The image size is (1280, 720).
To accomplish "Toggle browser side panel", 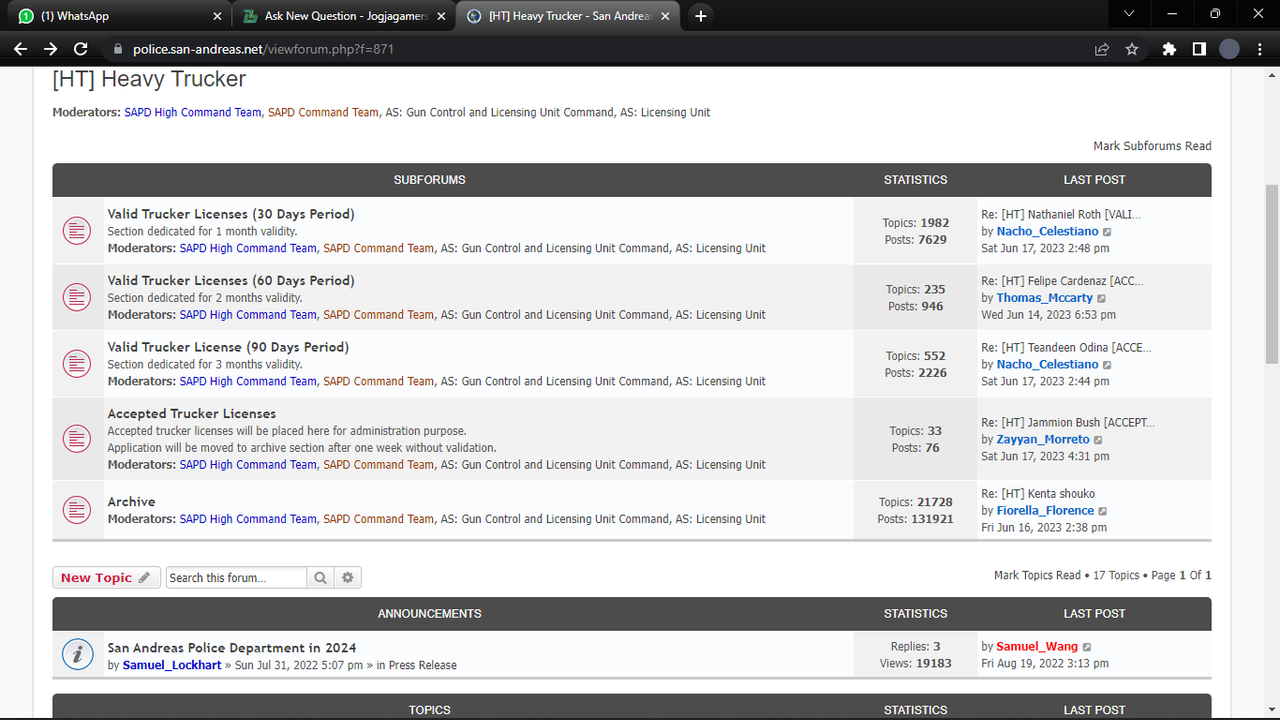I will point(1199,49).
